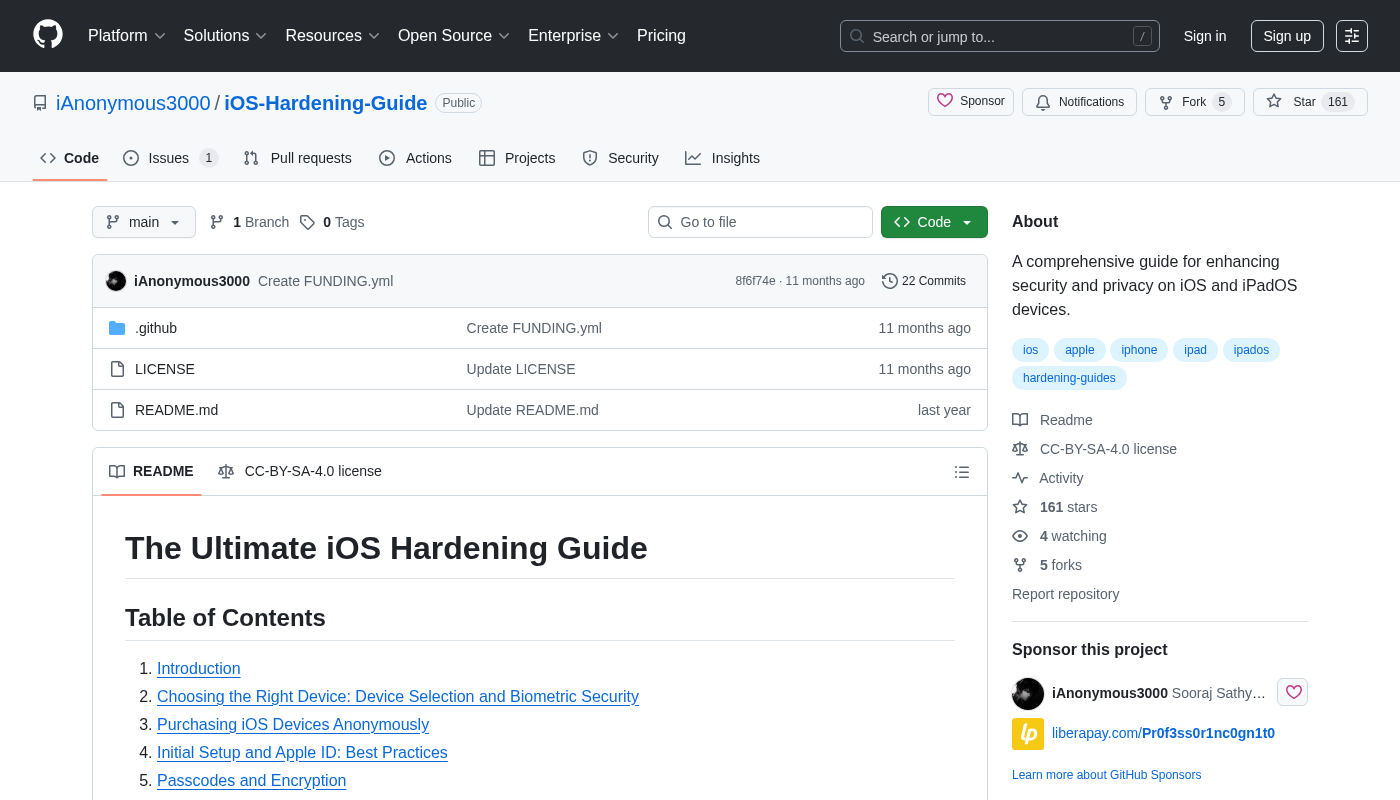Open the global navigation settings icon
This screenshot has width=1400, height=800.
(1351, 36)
